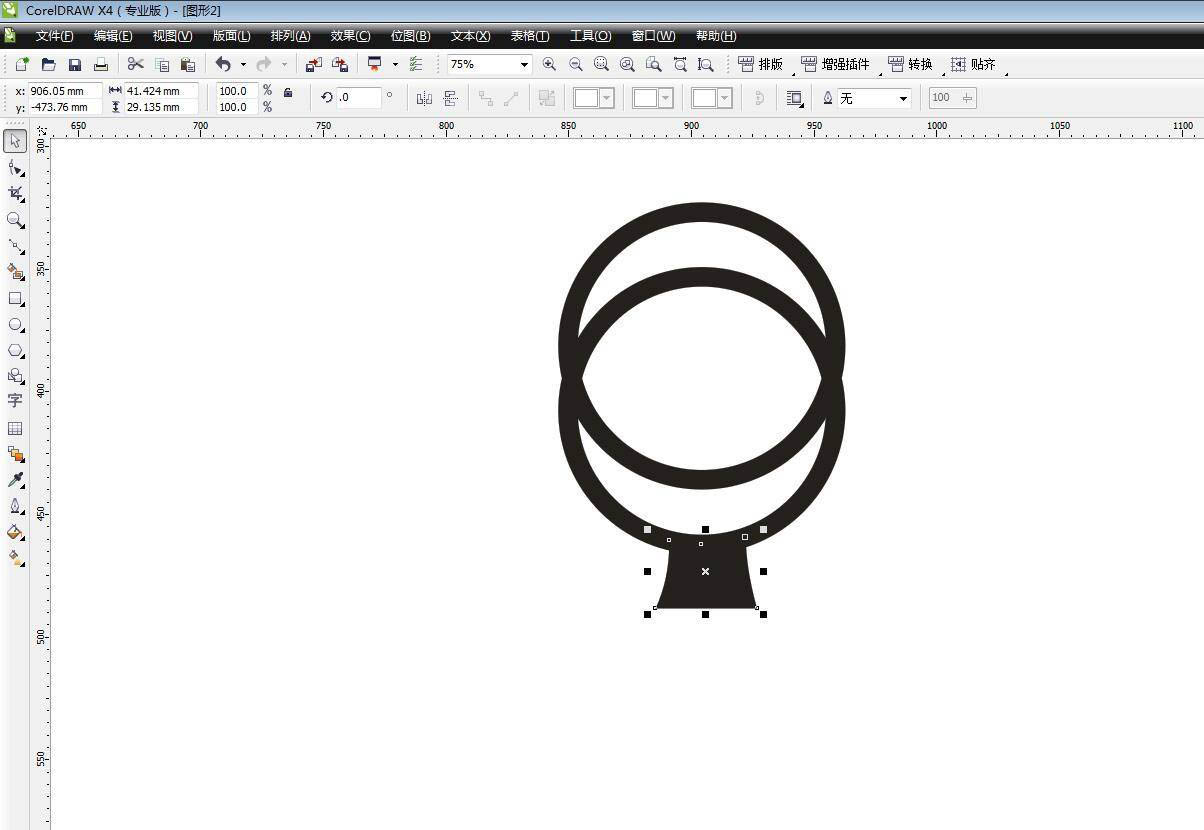Pick the Eyedropper tool

coord(15,480)
